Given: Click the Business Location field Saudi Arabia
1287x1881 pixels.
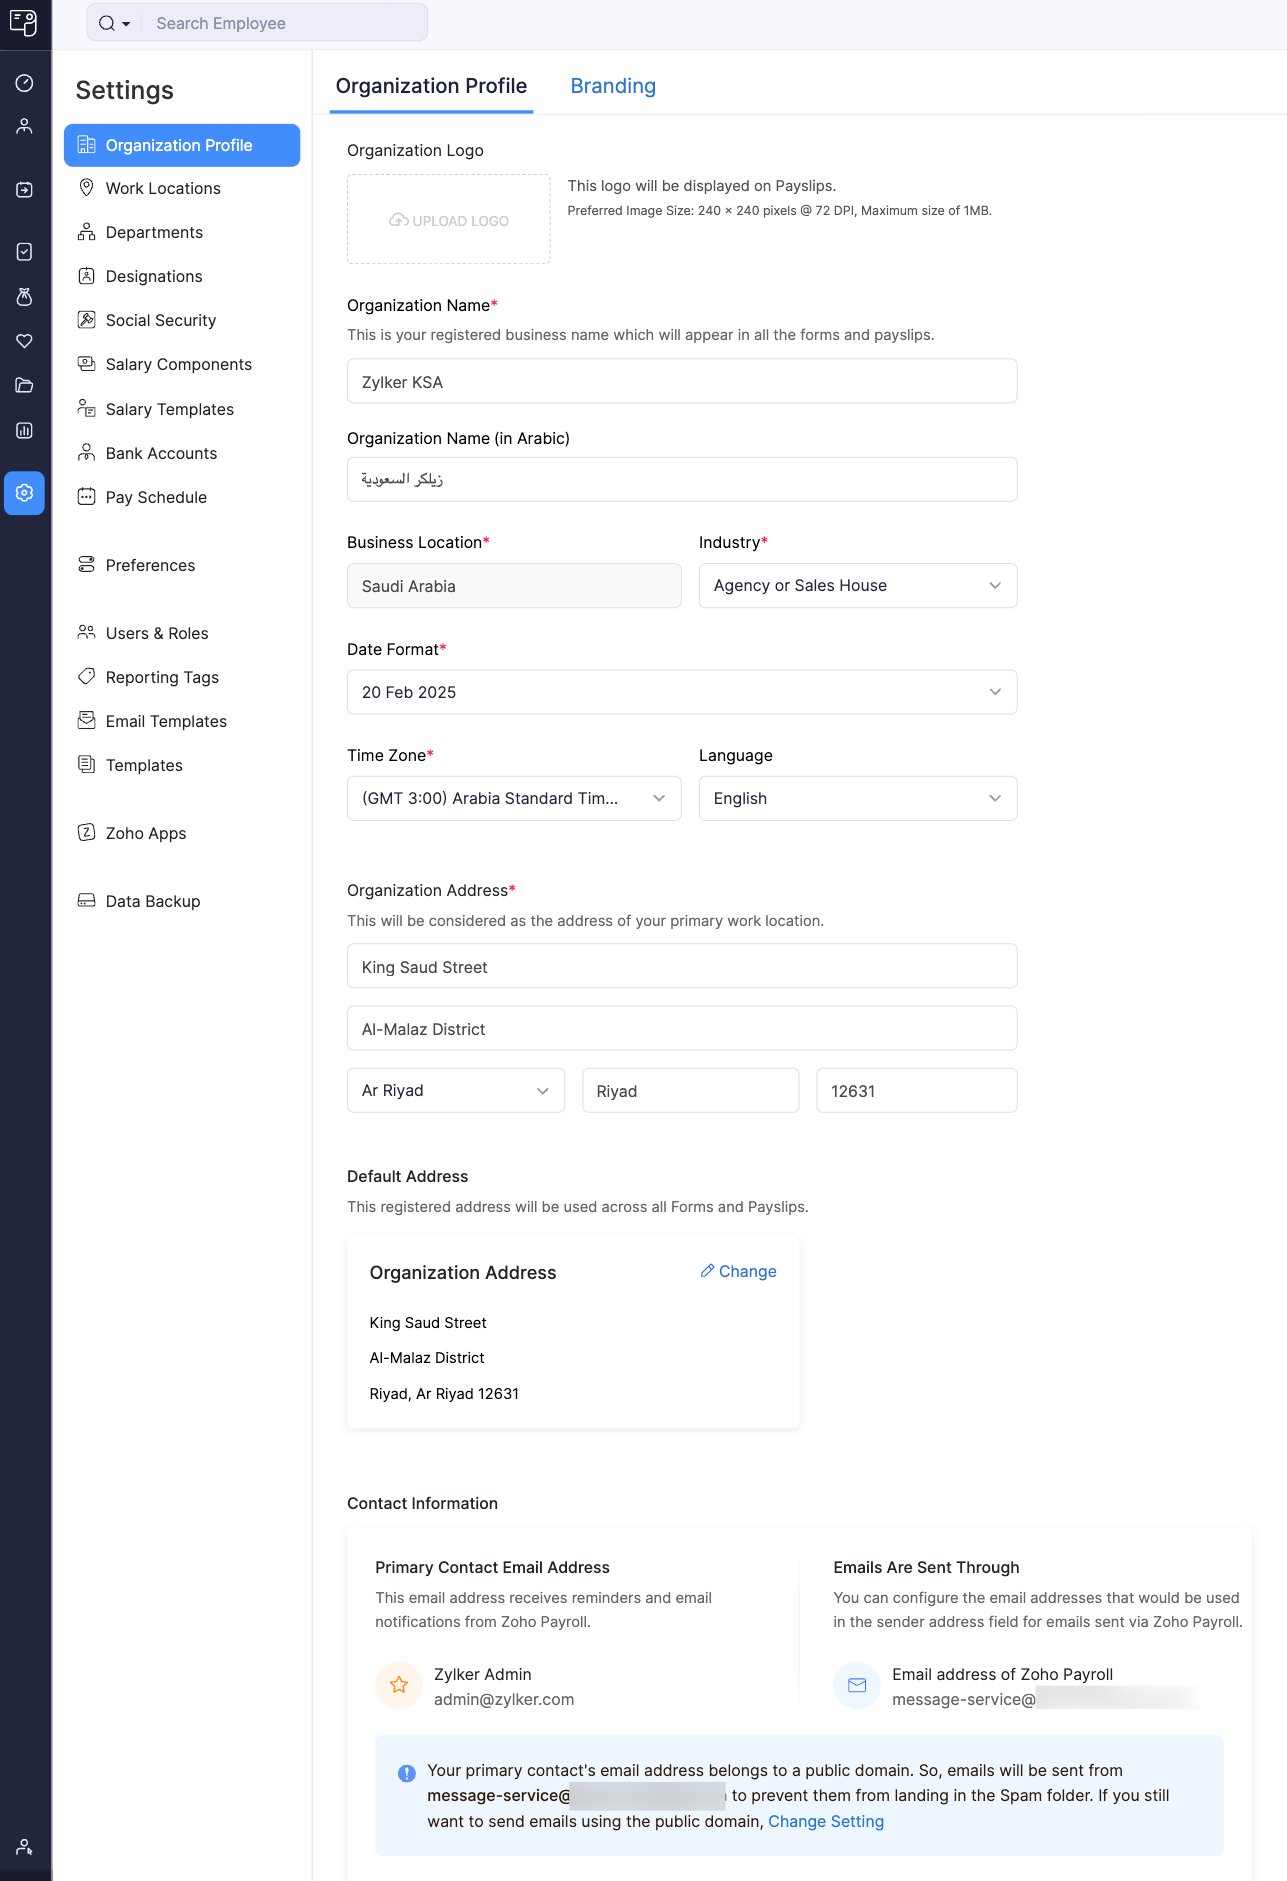Looking at the screenshot, I should tap(514, 586).
